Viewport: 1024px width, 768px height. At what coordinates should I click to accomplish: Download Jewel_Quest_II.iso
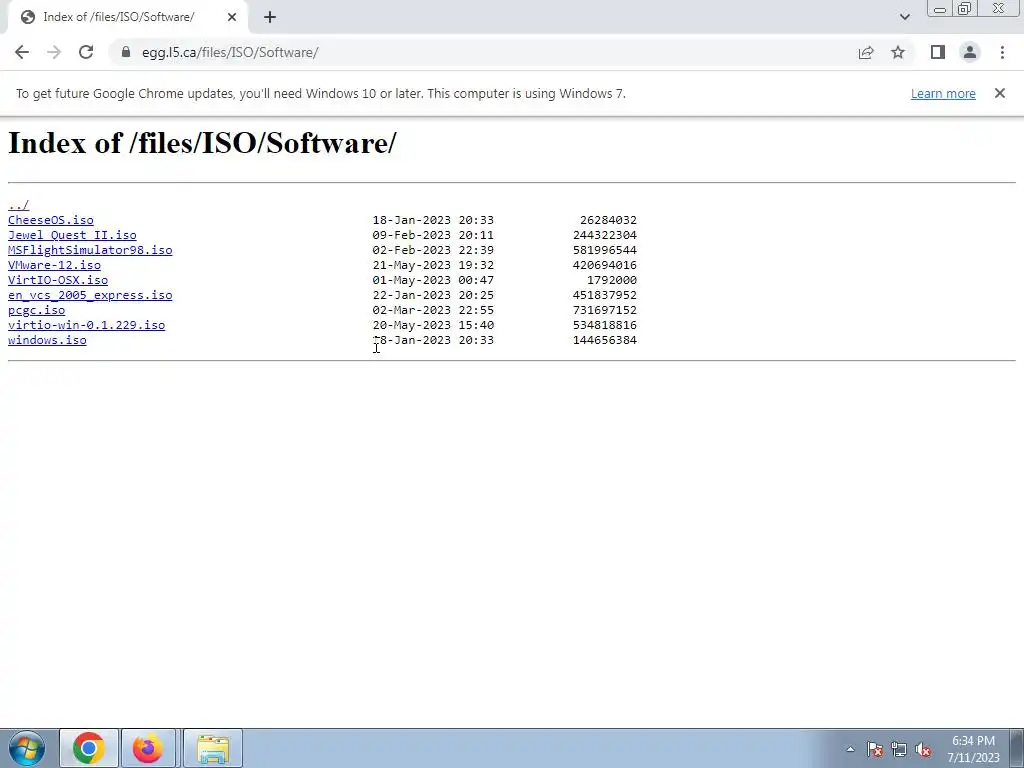(x=72, y=235)
